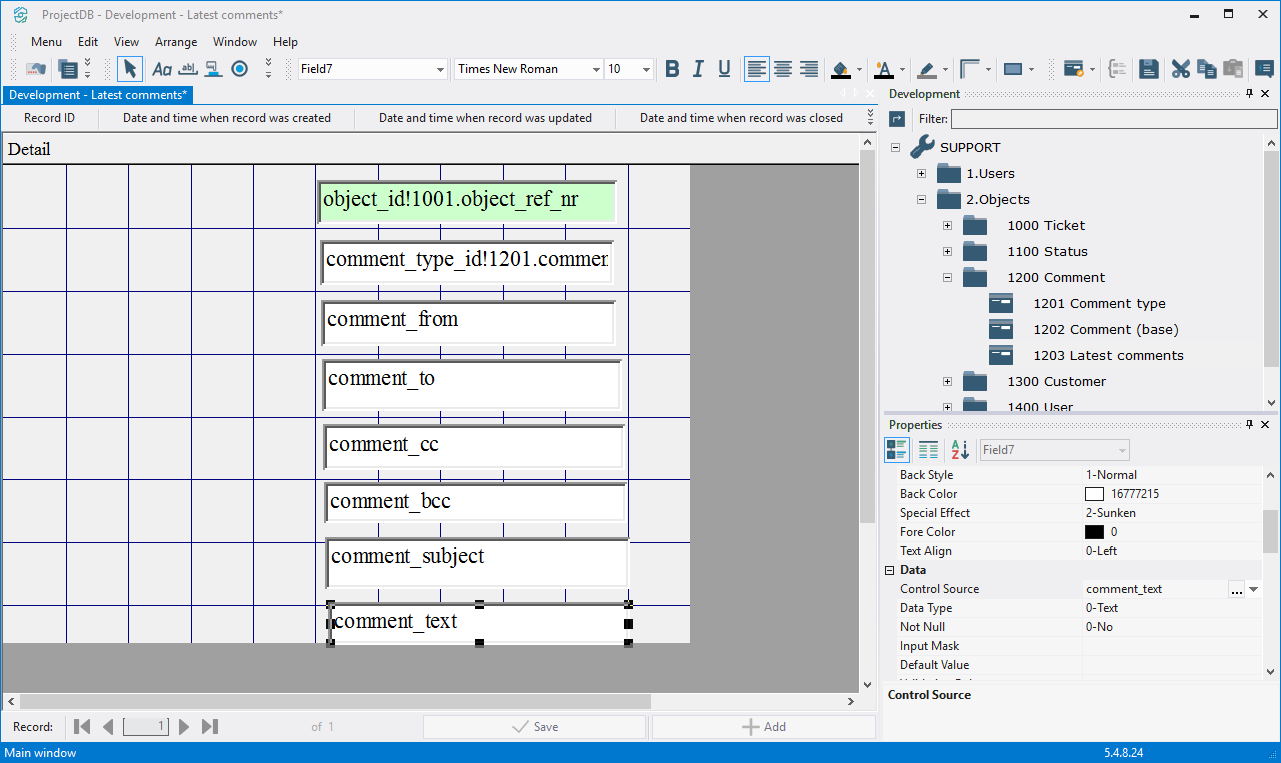Toggle bold formatting
This screenshot has width=1281, height=763.
(x=672, y=69)
